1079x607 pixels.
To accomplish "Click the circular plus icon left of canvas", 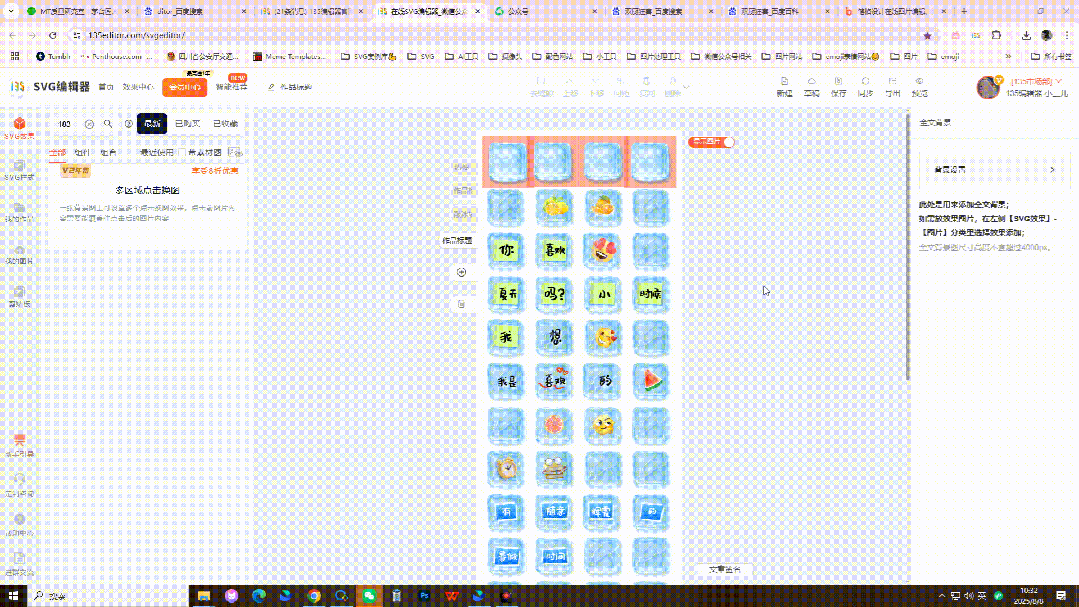I will point(462,273).
